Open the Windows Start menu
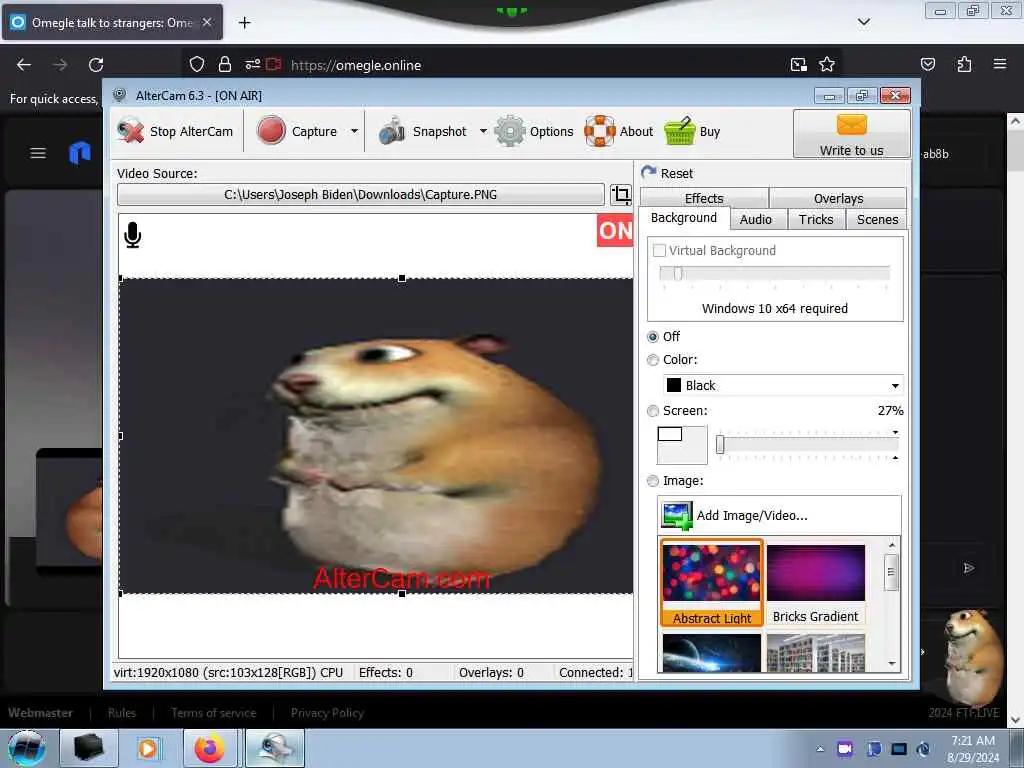Viewport: 1024px width, 768px height. pos(26,748)
